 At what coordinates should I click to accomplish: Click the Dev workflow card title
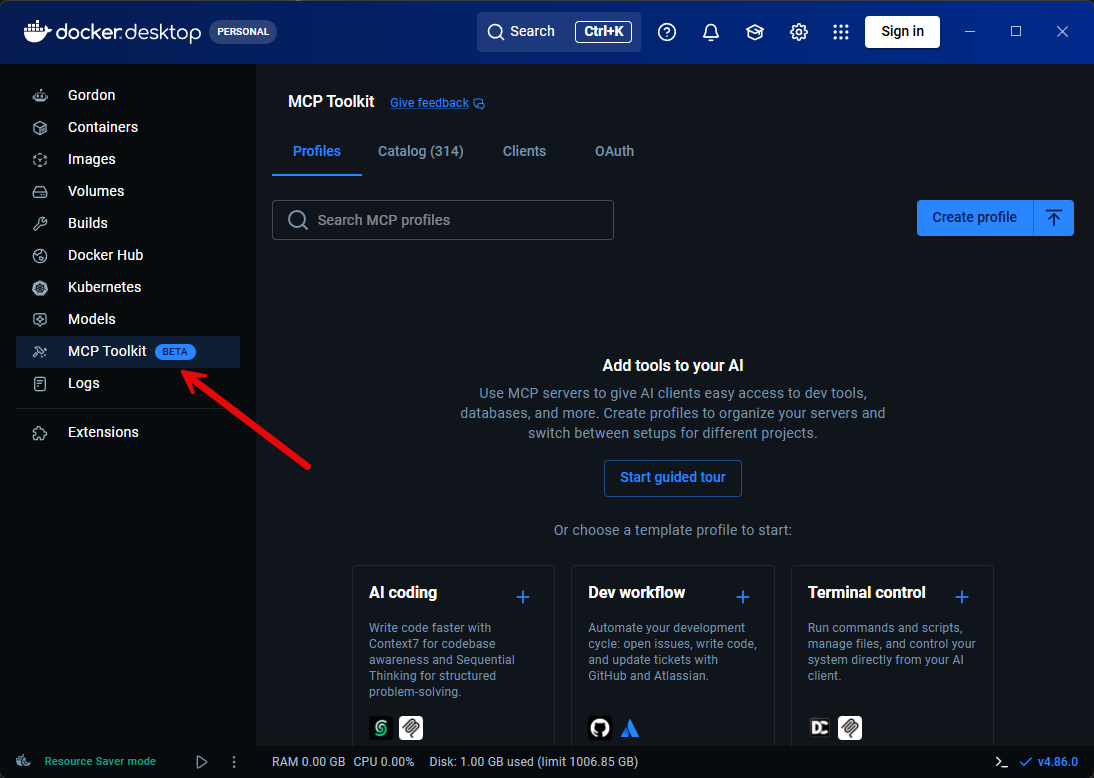(636, 593)
